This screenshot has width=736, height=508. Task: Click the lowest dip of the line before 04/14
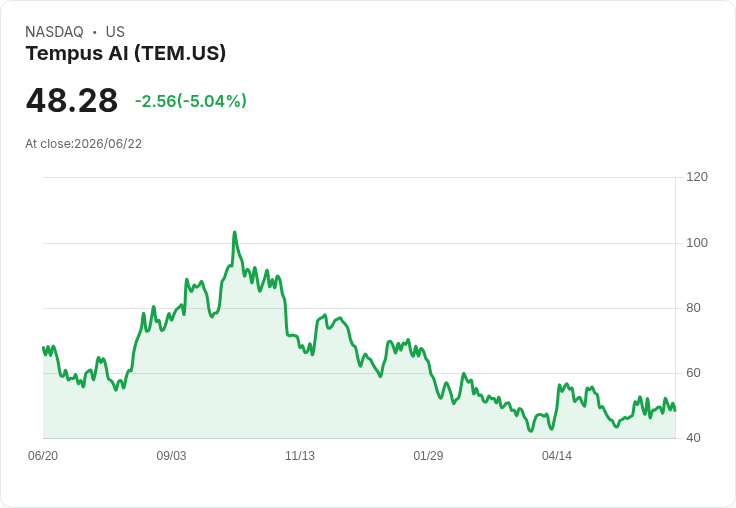click(531, 431)
